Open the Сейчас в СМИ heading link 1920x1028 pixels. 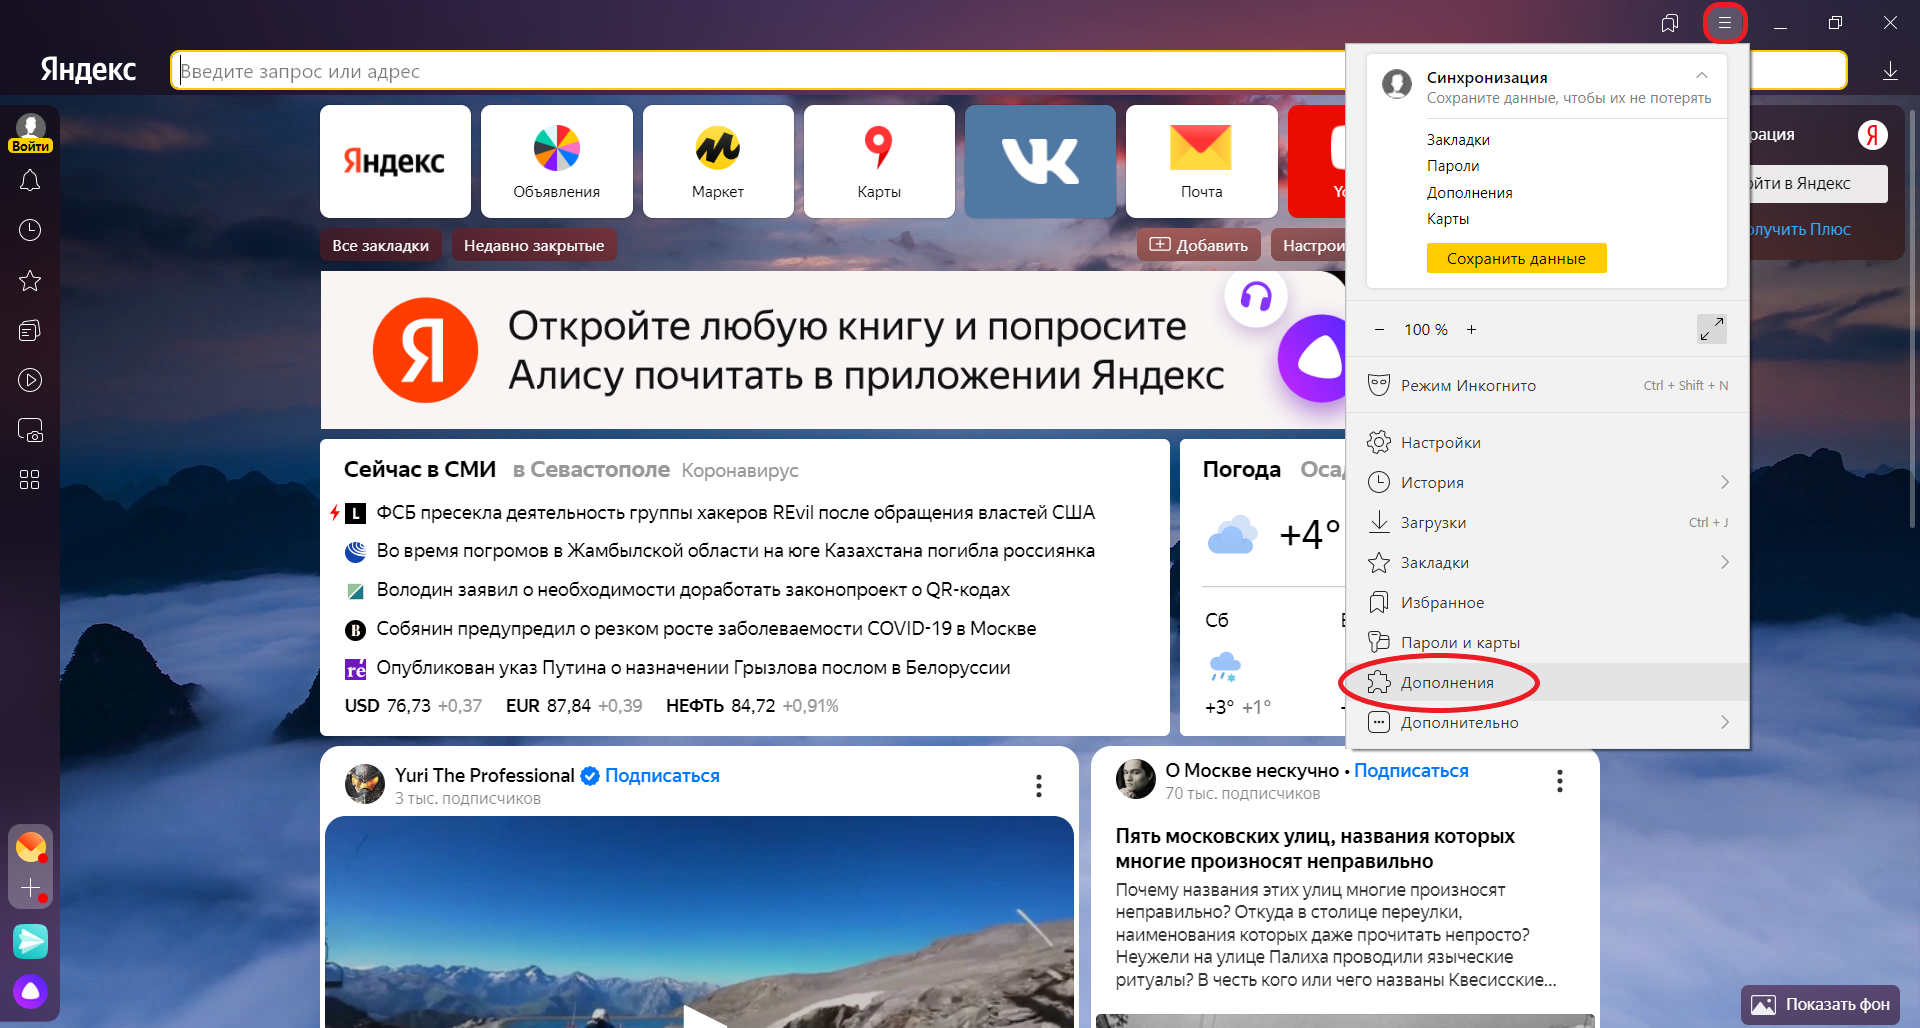420,469
